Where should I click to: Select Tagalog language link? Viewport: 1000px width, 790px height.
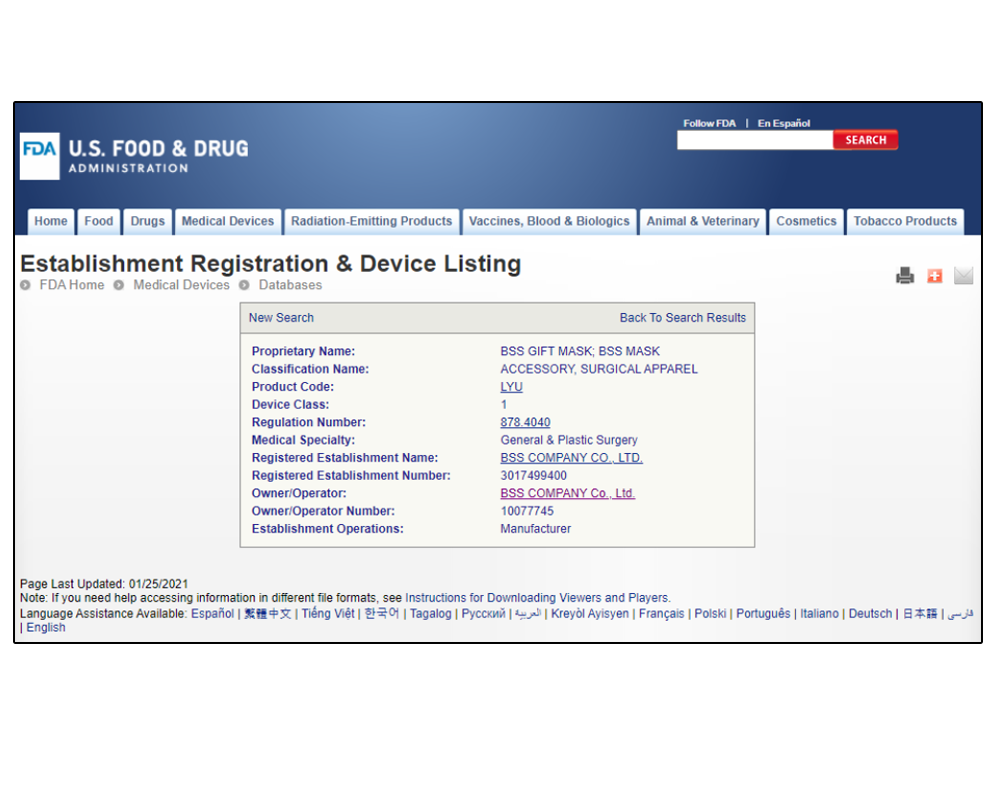click(430, 613)
